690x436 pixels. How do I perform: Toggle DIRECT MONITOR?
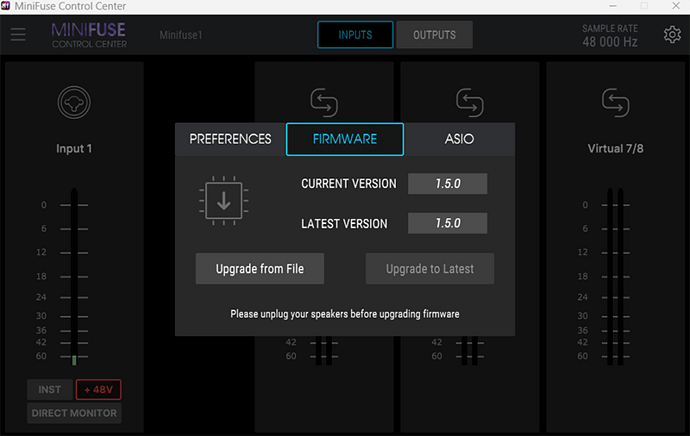(x=74, y=413)
